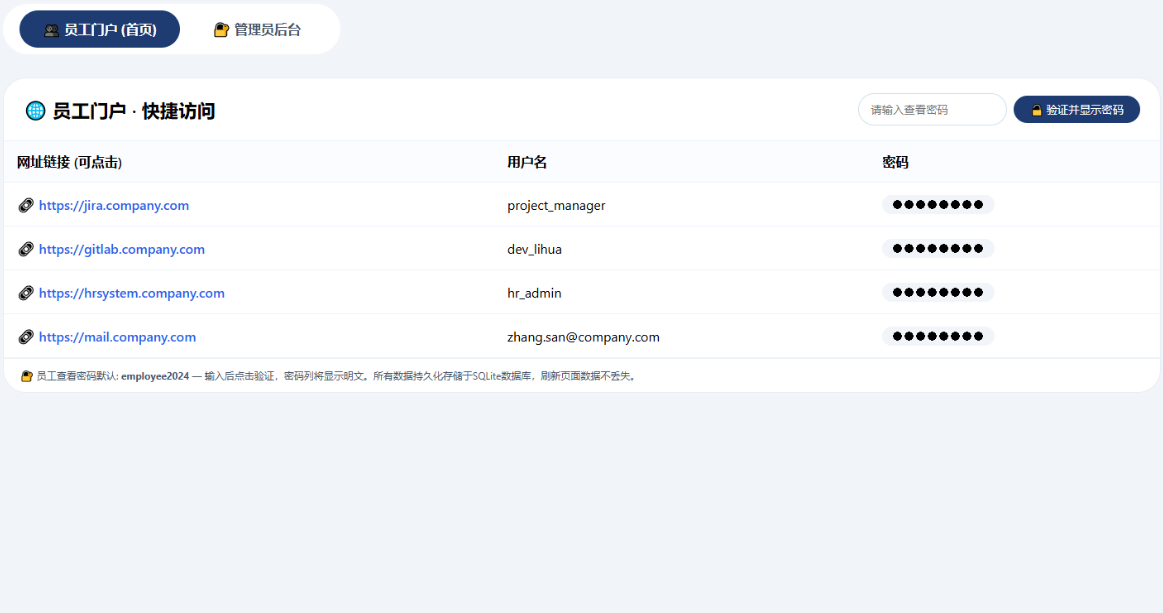Select the zhang.san@company.com username text
Screen dimensions: 1163x613
(x=583, y=338)
